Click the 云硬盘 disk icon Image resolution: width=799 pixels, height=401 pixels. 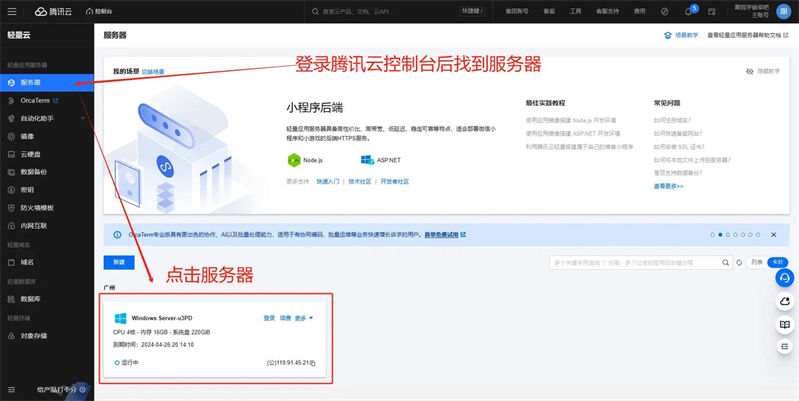11,154
